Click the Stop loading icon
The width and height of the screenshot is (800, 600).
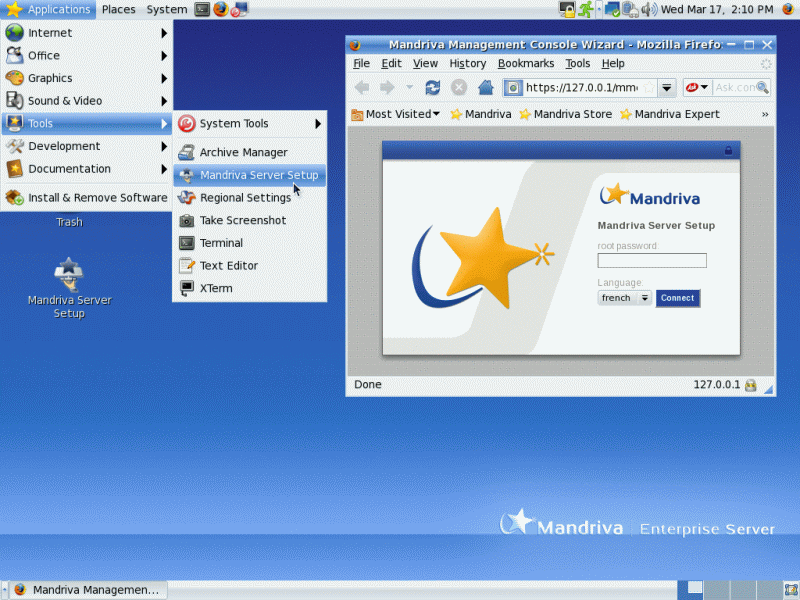tap(458, 87)
